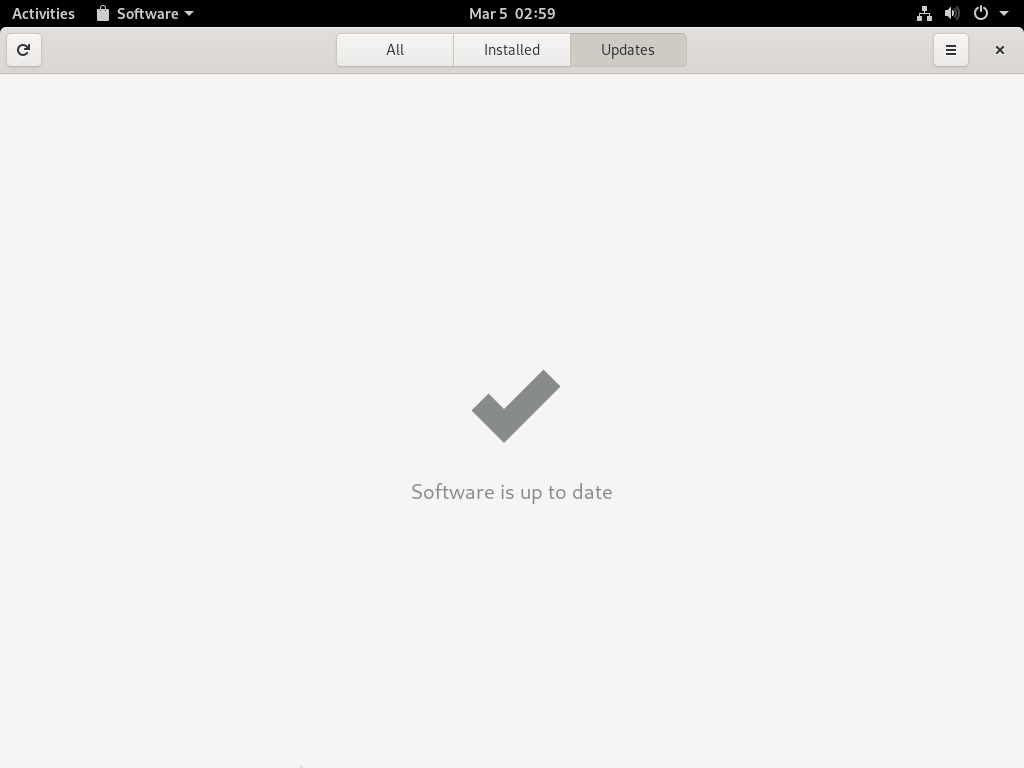1024x768 pixels.
Task: Click the "Software is up to date" text
Action: click(512, 492)
